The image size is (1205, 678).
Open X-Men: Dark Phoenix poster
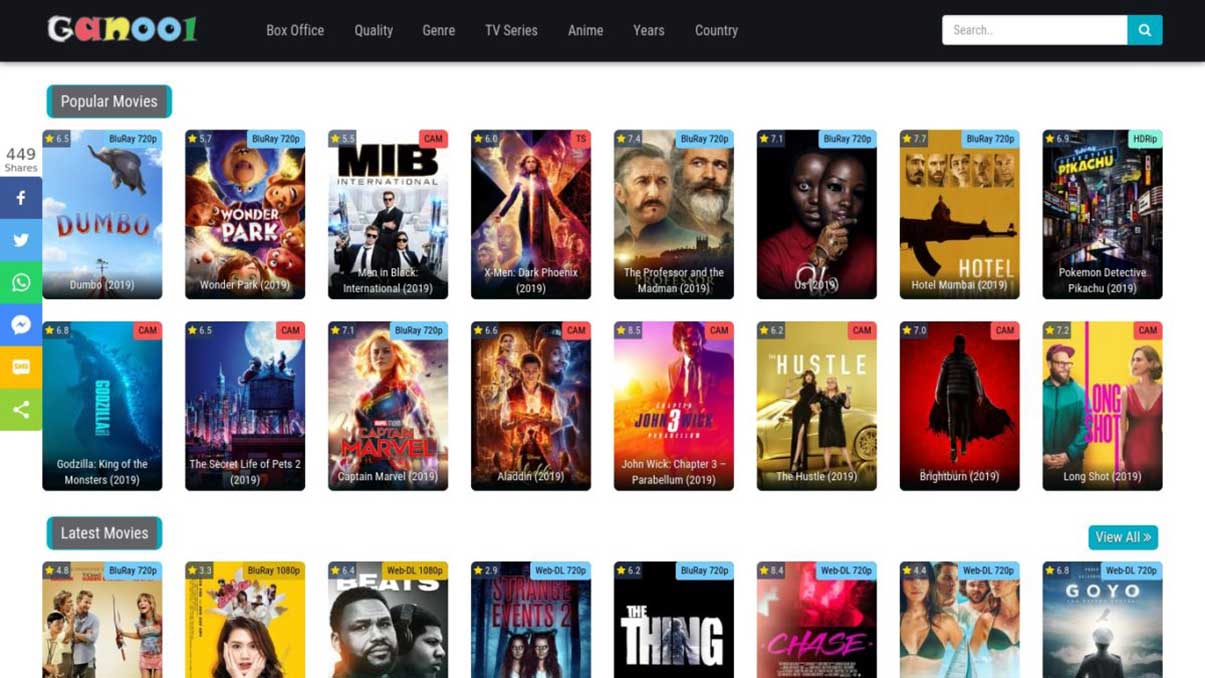click(531, 214)
